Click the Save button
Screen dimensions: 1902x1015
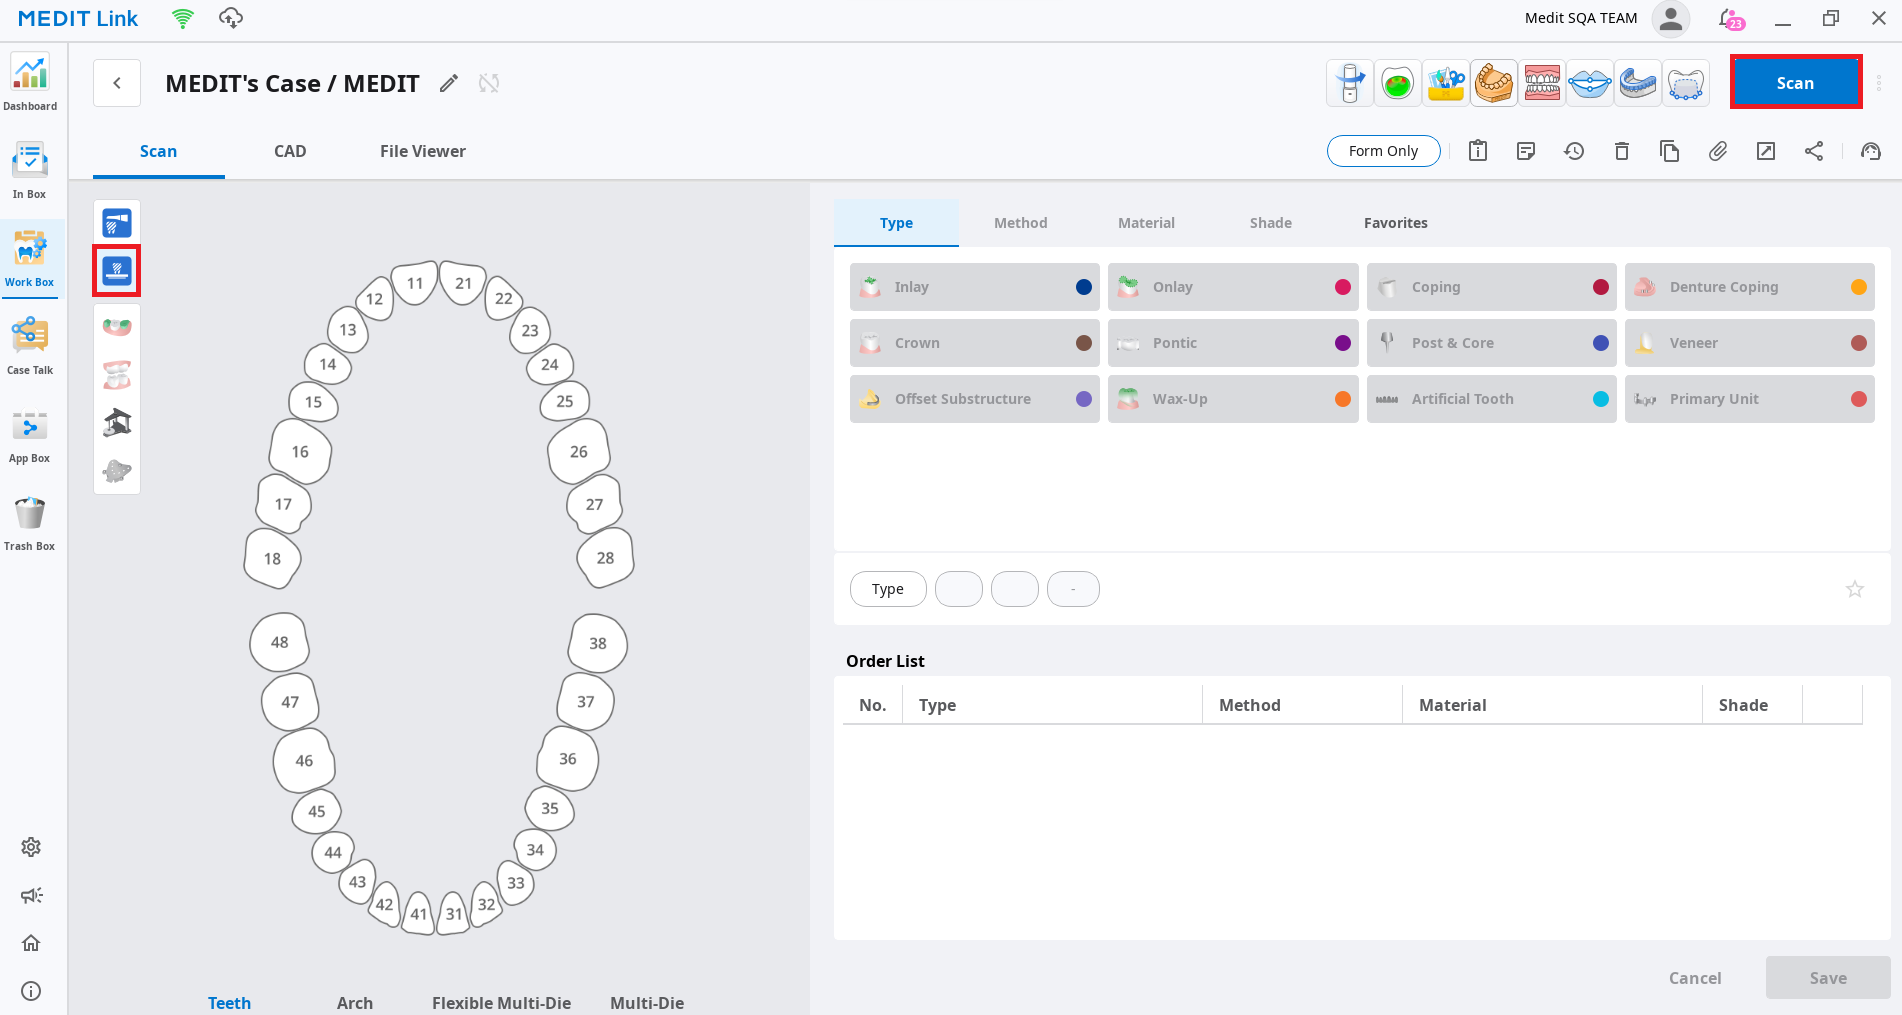[x=1828, y=978]
